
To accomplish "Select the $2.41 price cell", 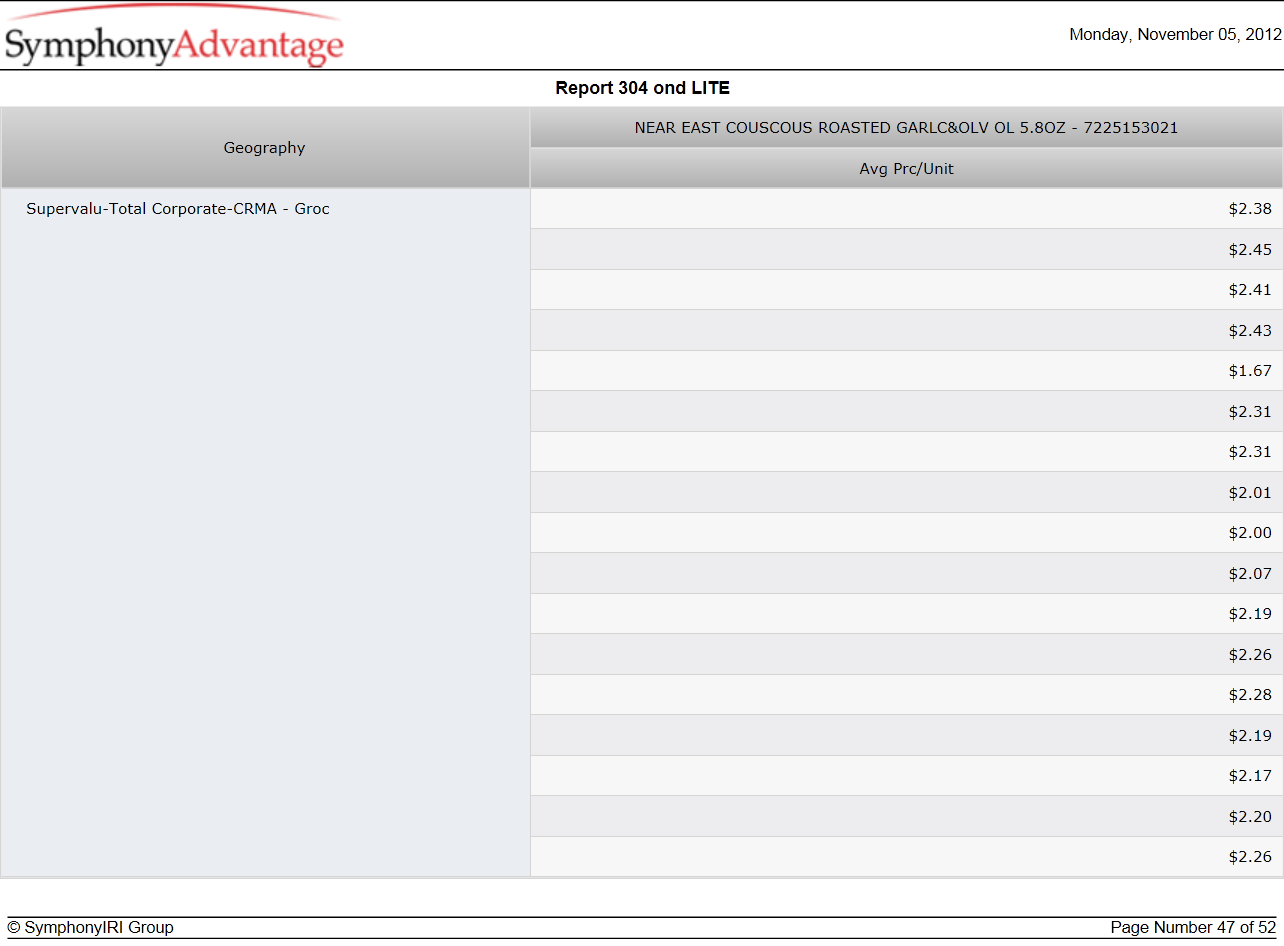I will pos(906,290).
